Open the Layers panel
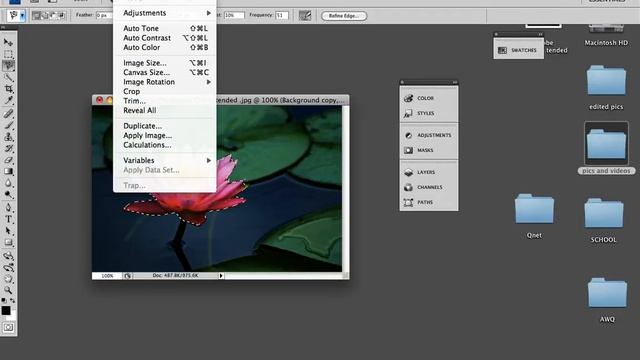The width and height of the screenshot is (640, 360). pyautogui.click(x=429, y=172)
